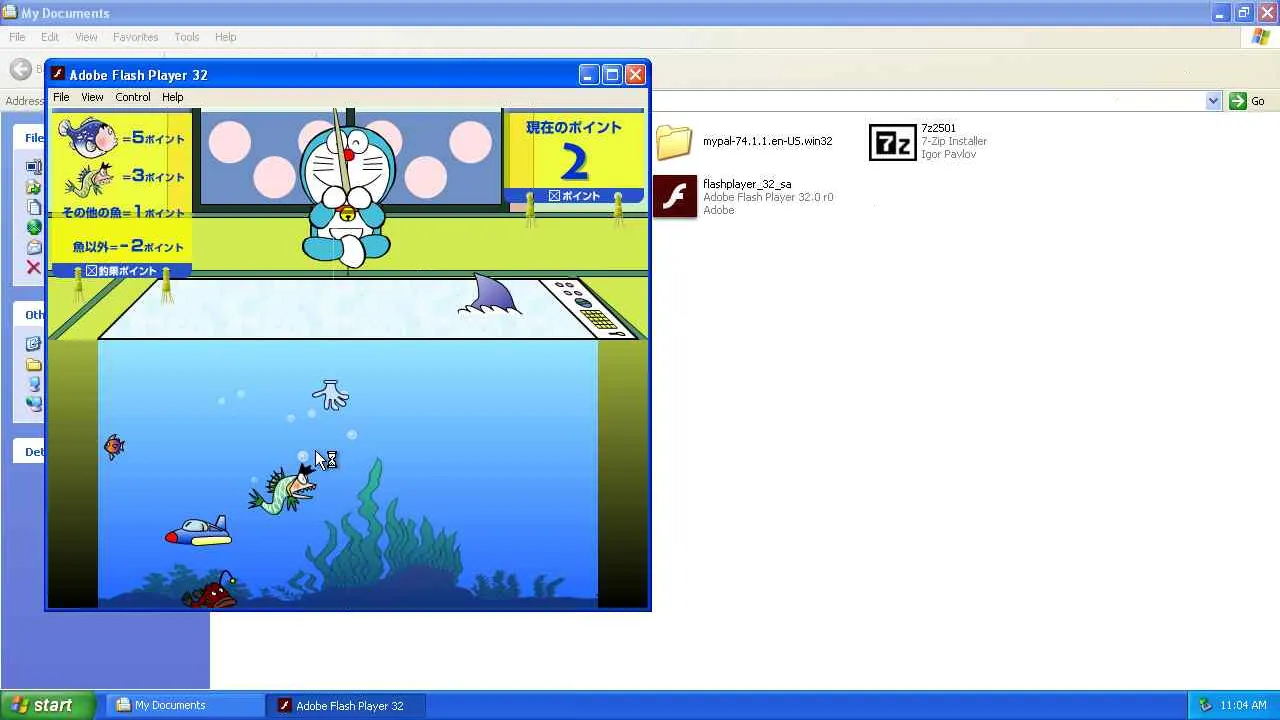The height and width of the screenshot is (720, 1280).
Task: Click the current score number 2
Action: [574, 162]
